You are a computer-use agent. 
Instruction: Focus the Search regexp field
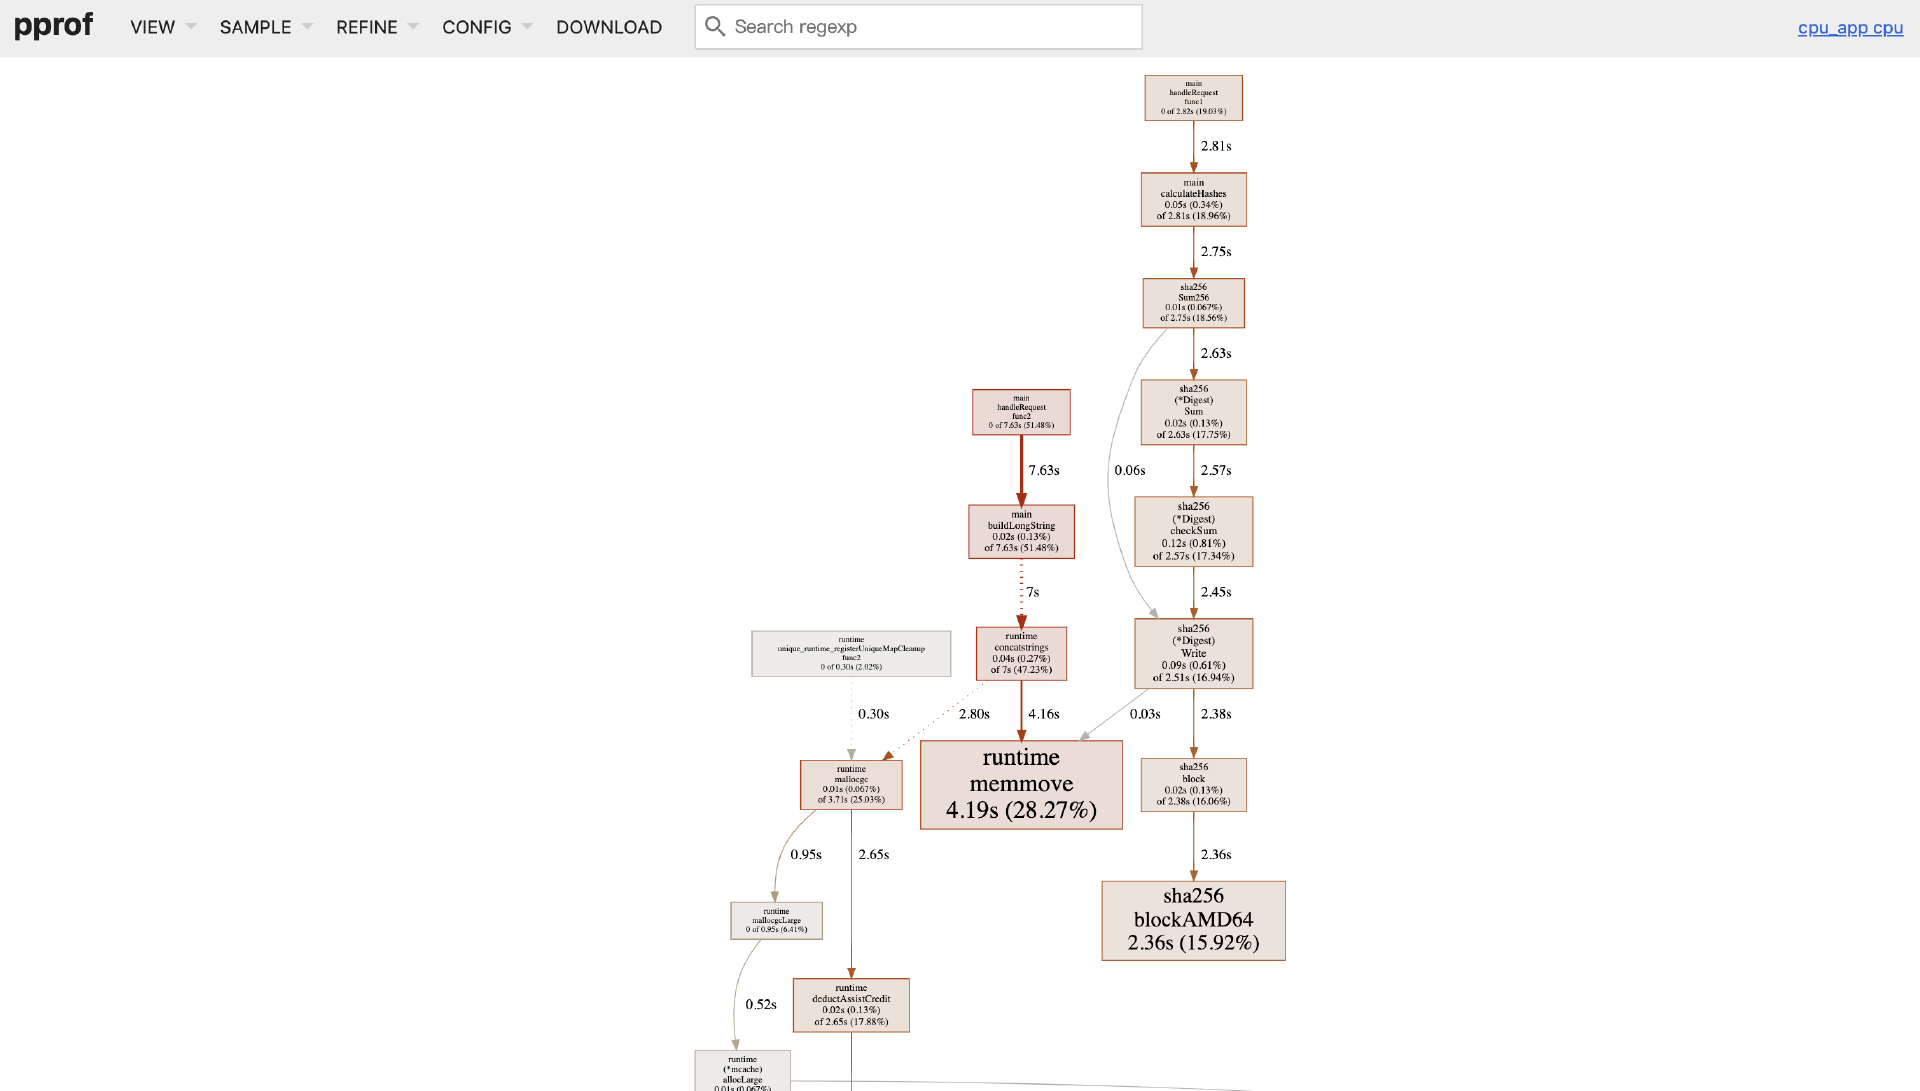click(930, 27)
